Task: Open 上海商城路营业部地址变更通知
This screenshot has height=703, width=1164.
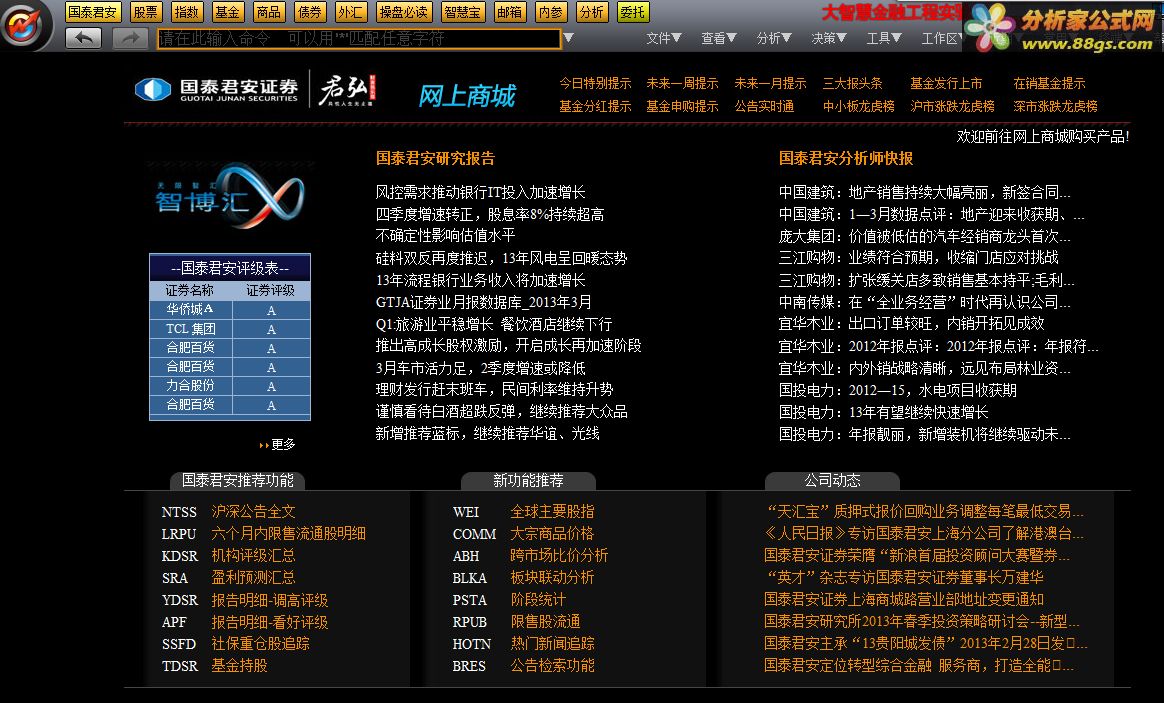Action: click(x=904, y=600)
